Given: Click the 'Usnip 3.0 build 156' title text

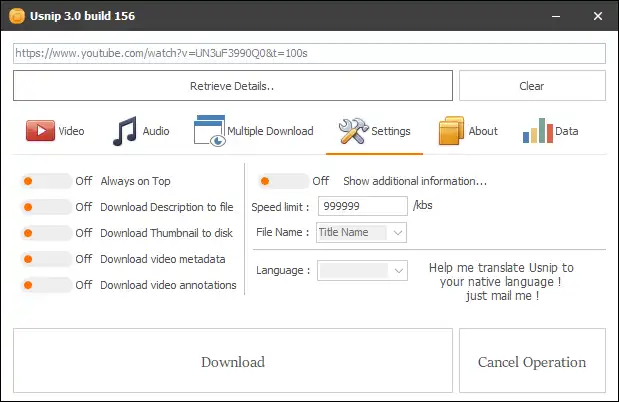Looking at the screenshot, I should click(83, 16).
